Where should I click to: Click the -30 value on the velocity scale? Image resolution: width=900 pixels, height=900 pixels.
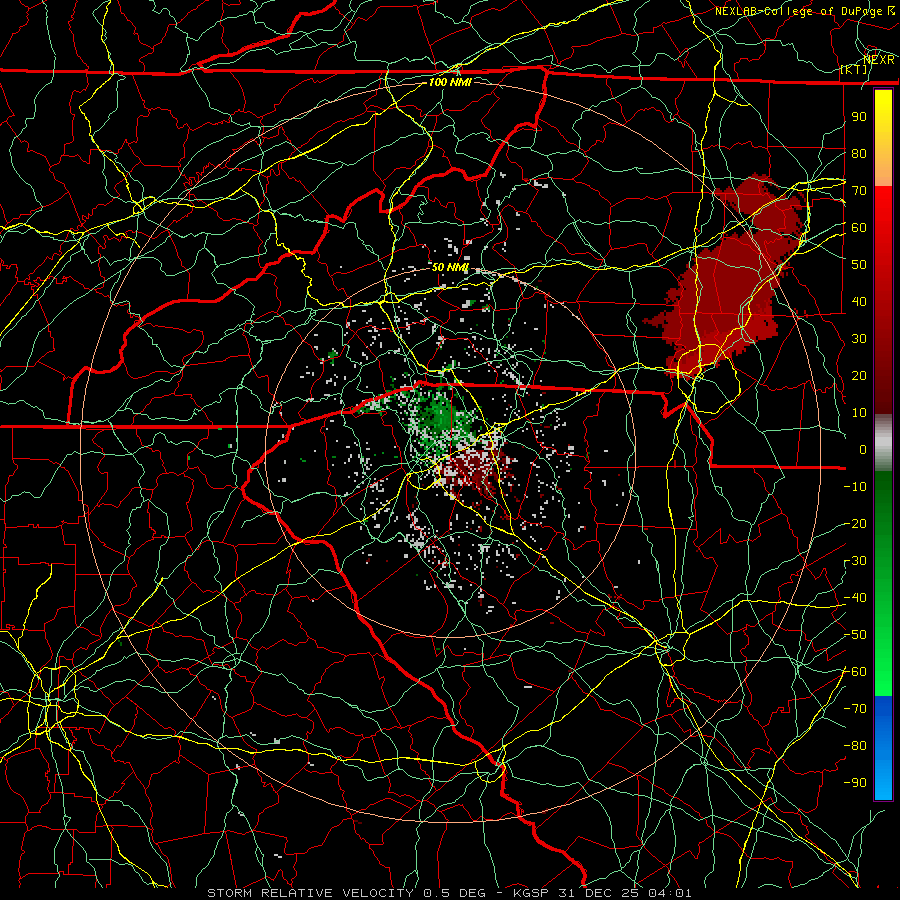coord(855,561)
